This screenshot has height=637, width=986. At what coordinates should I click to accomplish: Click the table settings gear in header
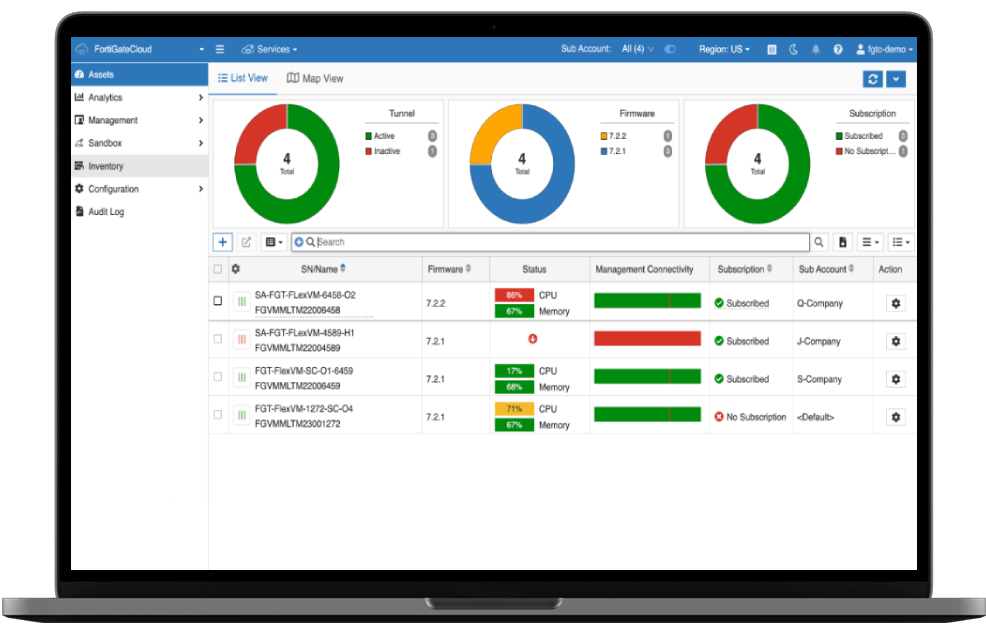236,269
